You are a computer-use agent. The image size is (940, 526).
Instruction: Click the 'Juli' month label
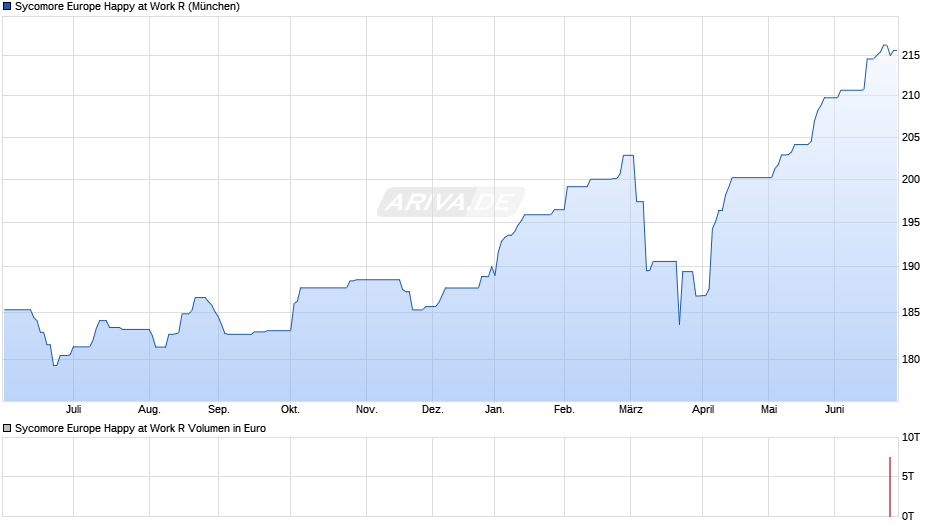pos(73,410)
